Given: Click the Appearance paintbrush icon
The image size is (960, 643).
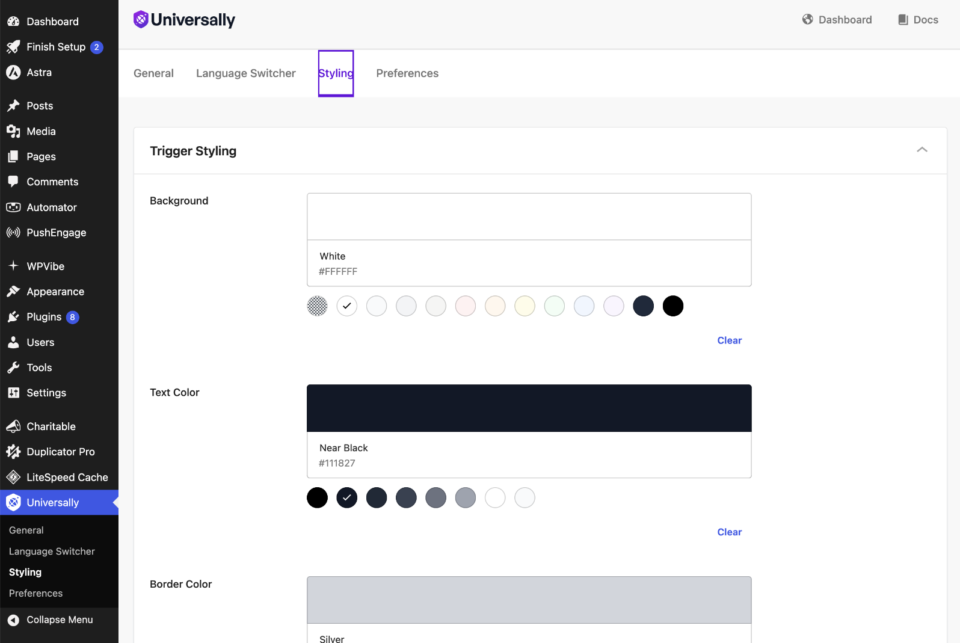Looking at the screenshot, I should pos(13,291).
